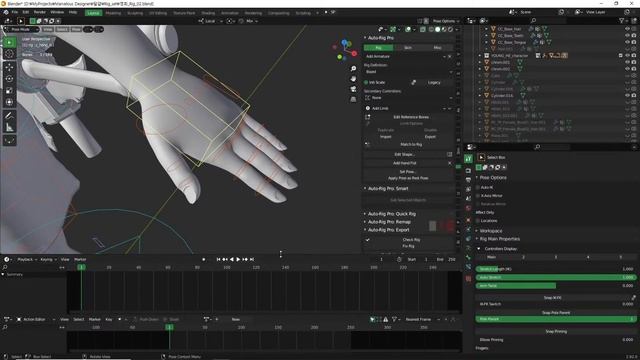Image resolution: width=640 pixels, height=360 pixels.
Task: Click the Check Rig button
Action: [x=411, y=240]
